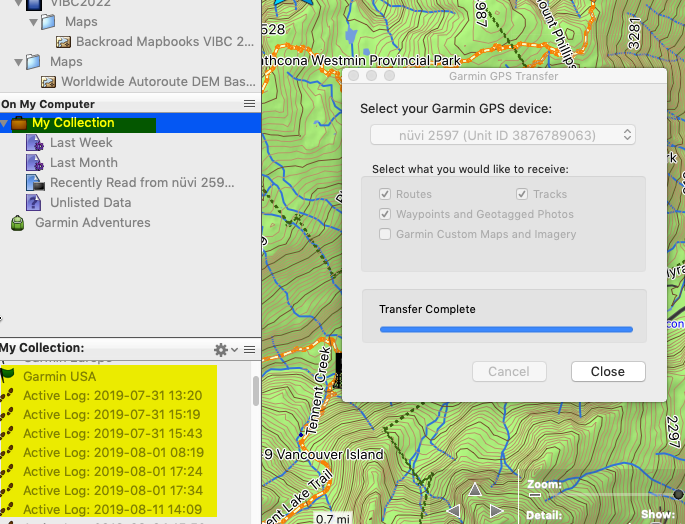Screen dimensions: 685x524
Task: Click the Transfer Complete progress bar
Action: pyautogui.click(x=506, y=330)
